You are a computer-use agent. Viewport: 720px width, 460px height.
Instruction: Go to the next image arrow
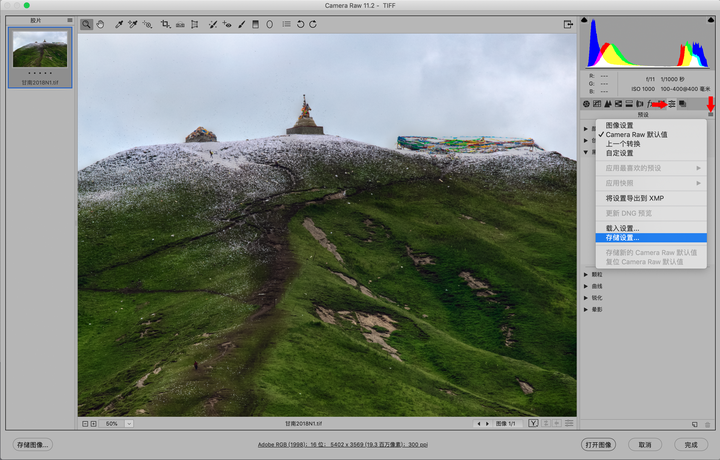click(487, 424)
